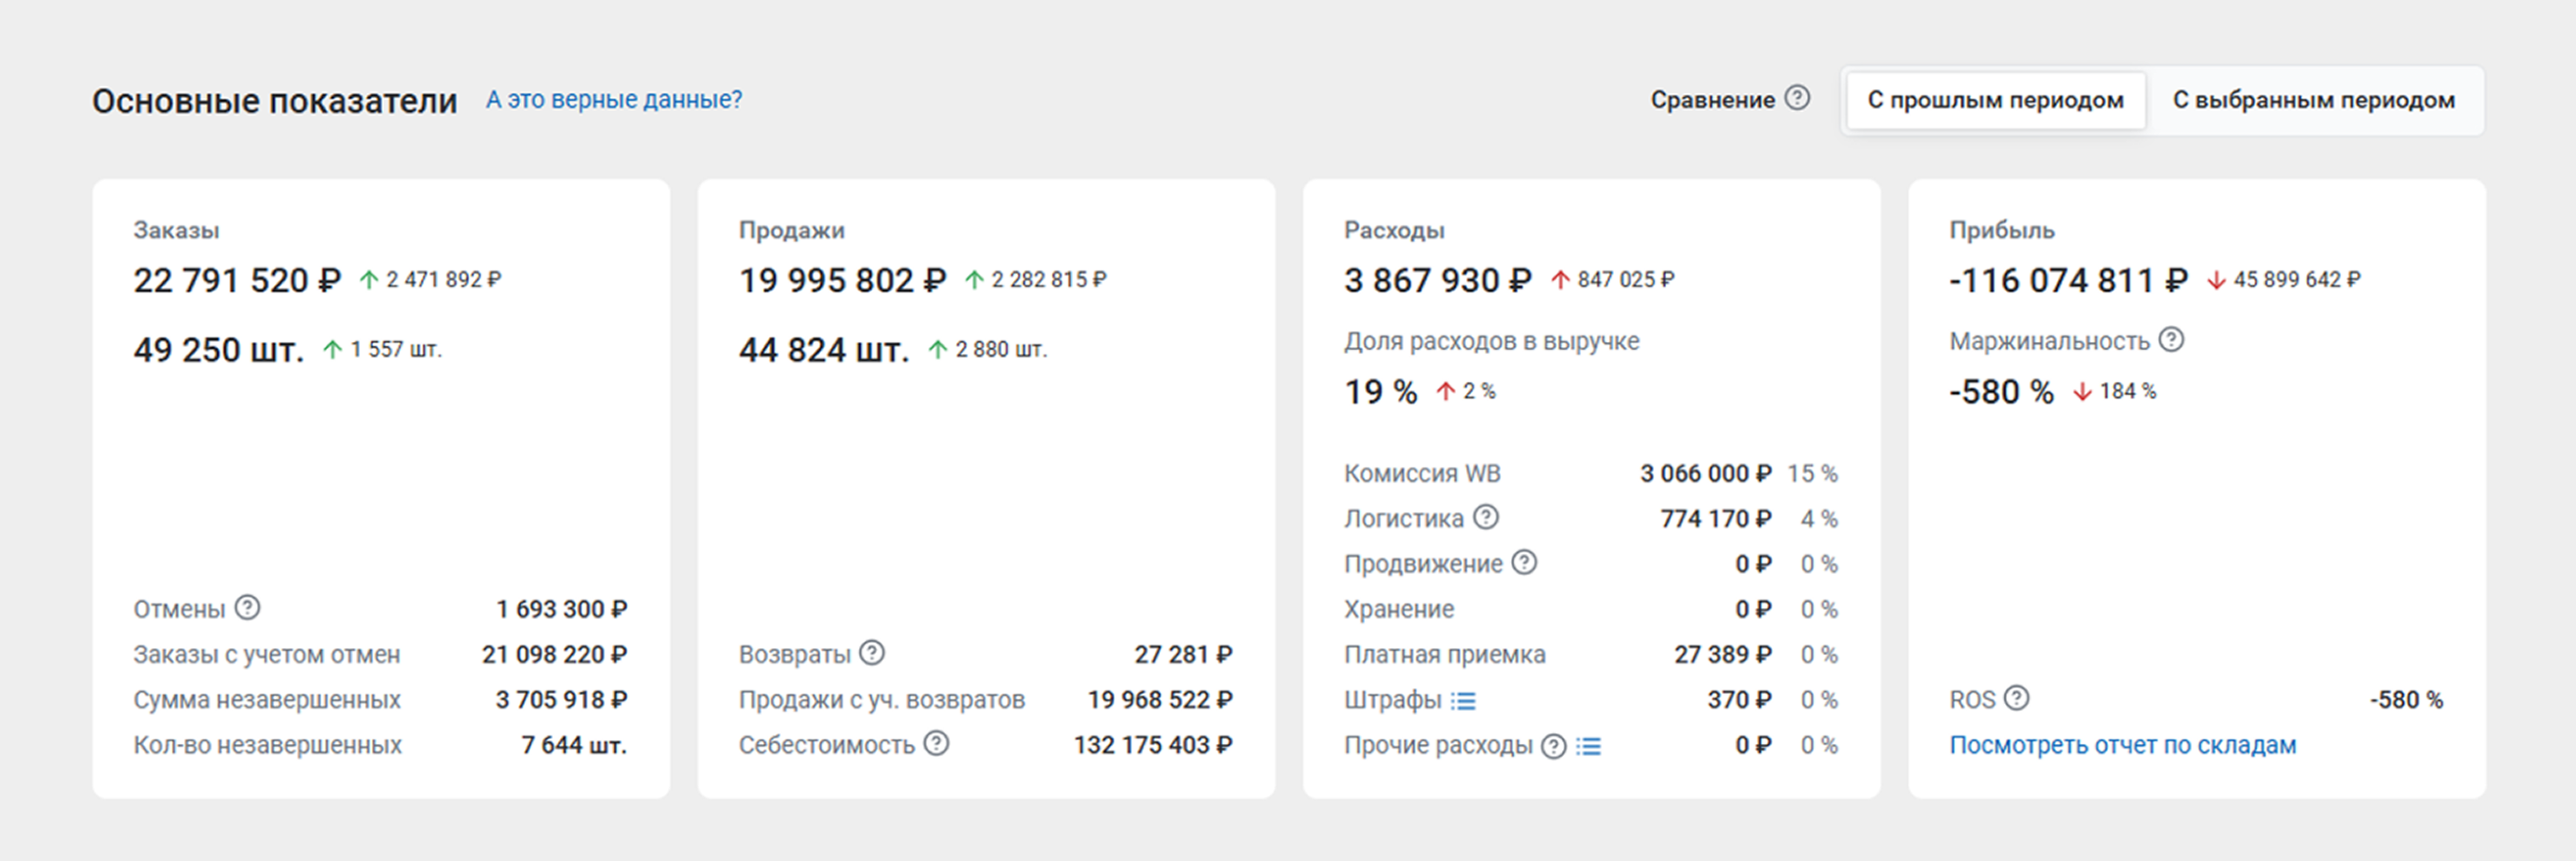
Task: Click help icon next to Сравнение
Action: [1797, 98]
